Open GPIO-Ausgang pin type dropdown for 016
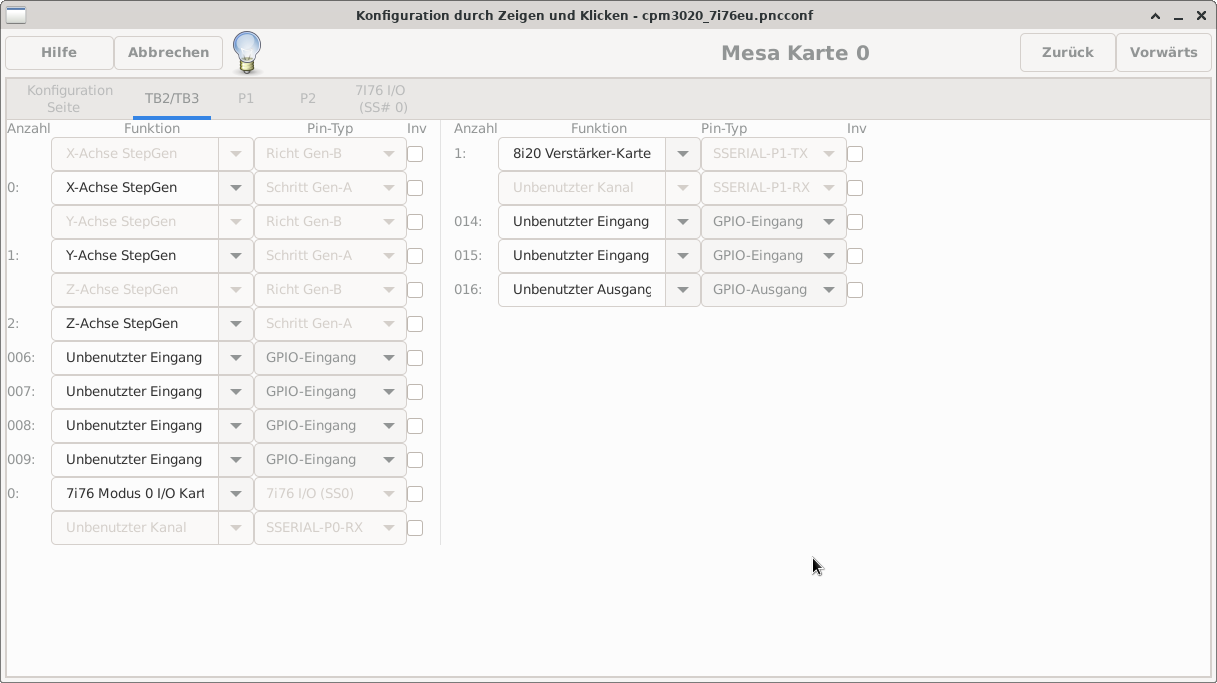 (x=829, y=290)
